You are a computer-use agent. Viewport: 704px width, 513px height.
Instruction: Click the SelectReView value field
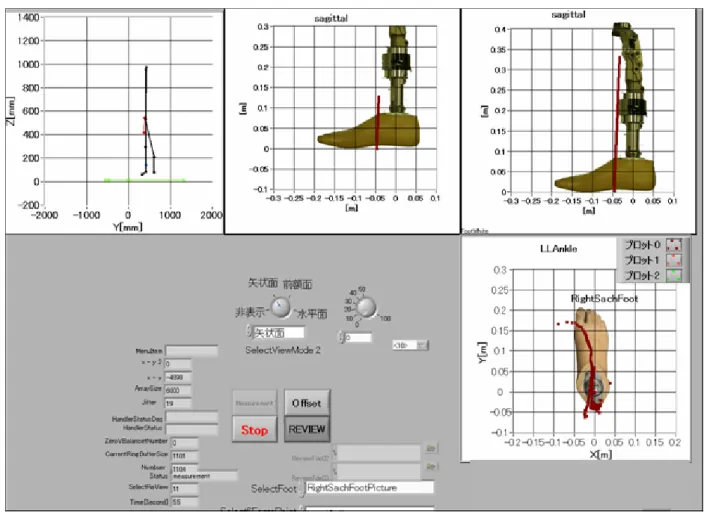pos(185,489)
